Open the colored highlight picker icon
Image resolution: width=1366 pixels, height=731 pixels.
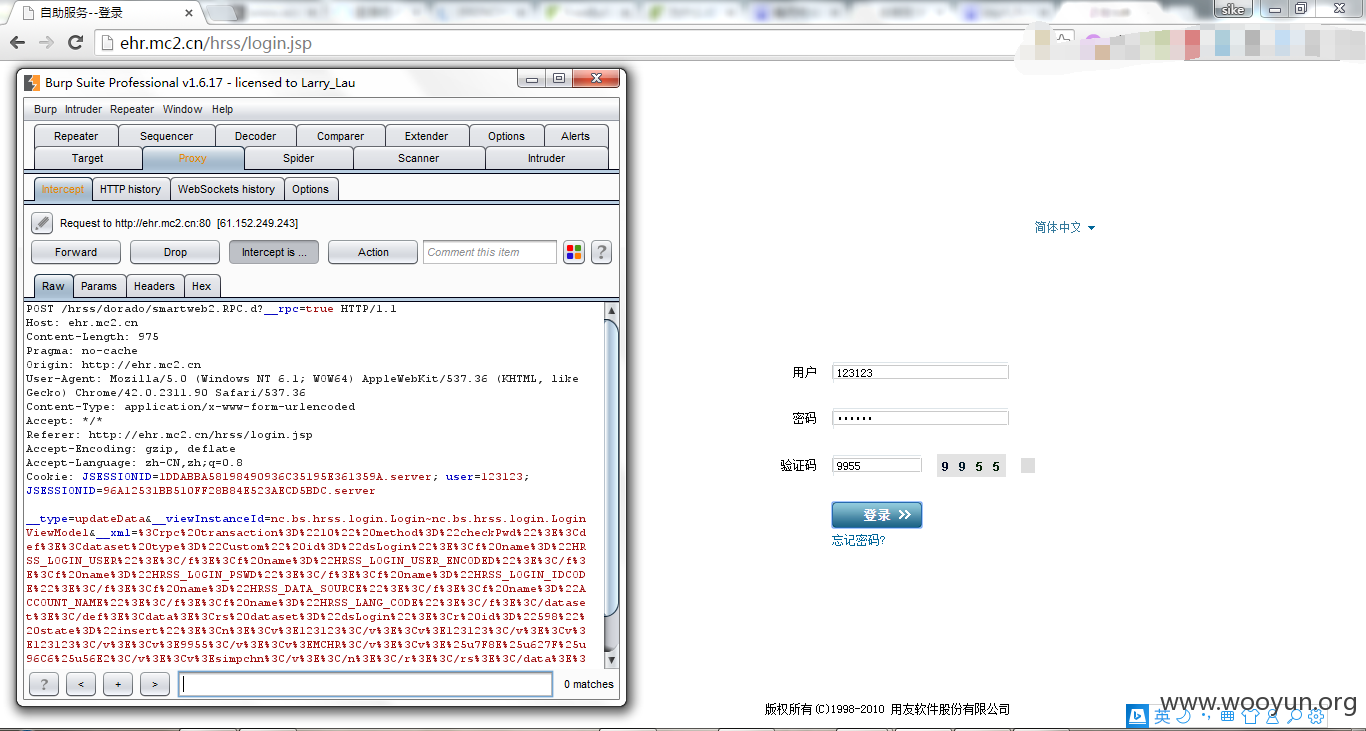click(574, 252)
